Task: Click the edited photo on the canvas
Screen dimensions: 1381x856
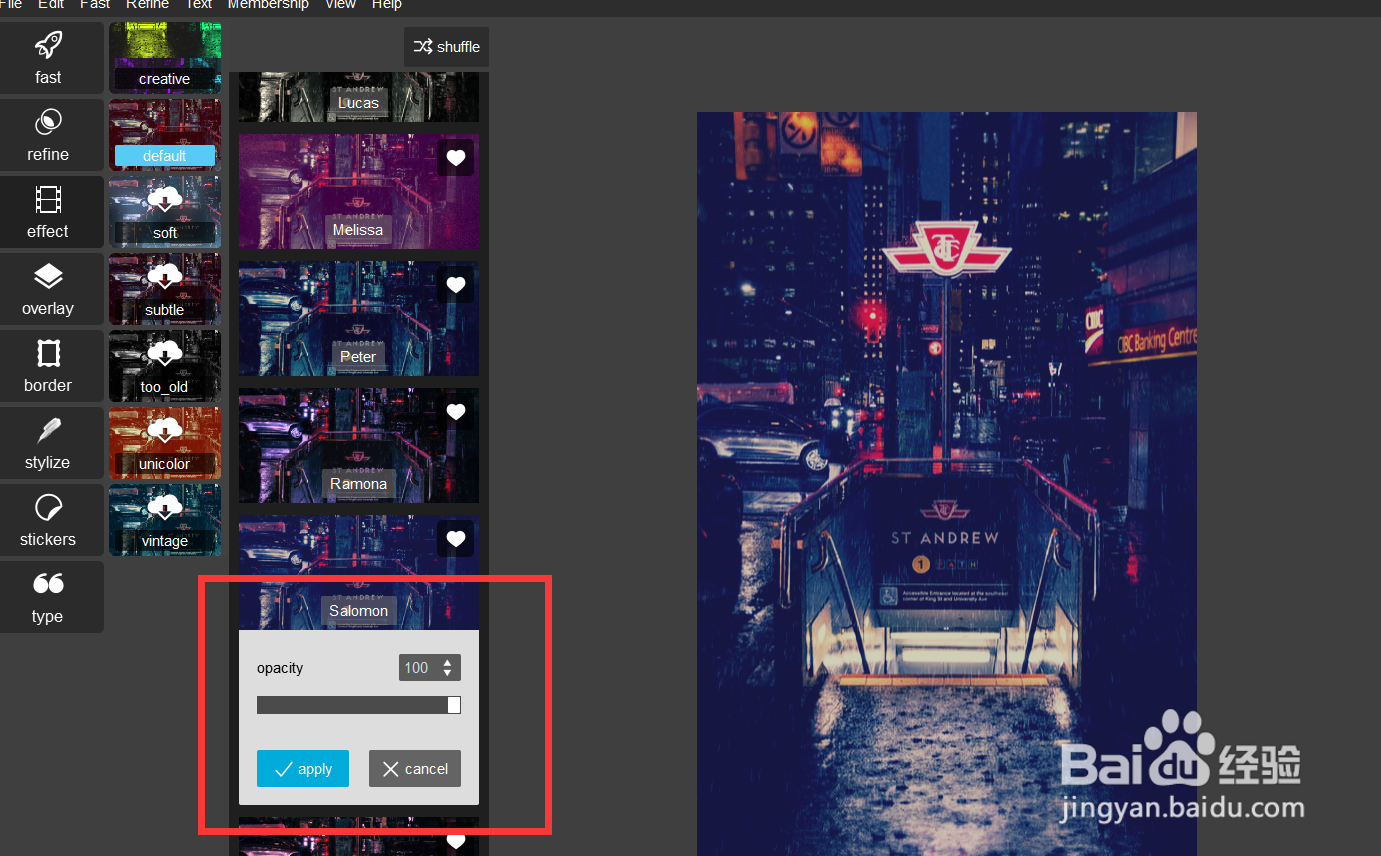Action: tap(947, 484)
